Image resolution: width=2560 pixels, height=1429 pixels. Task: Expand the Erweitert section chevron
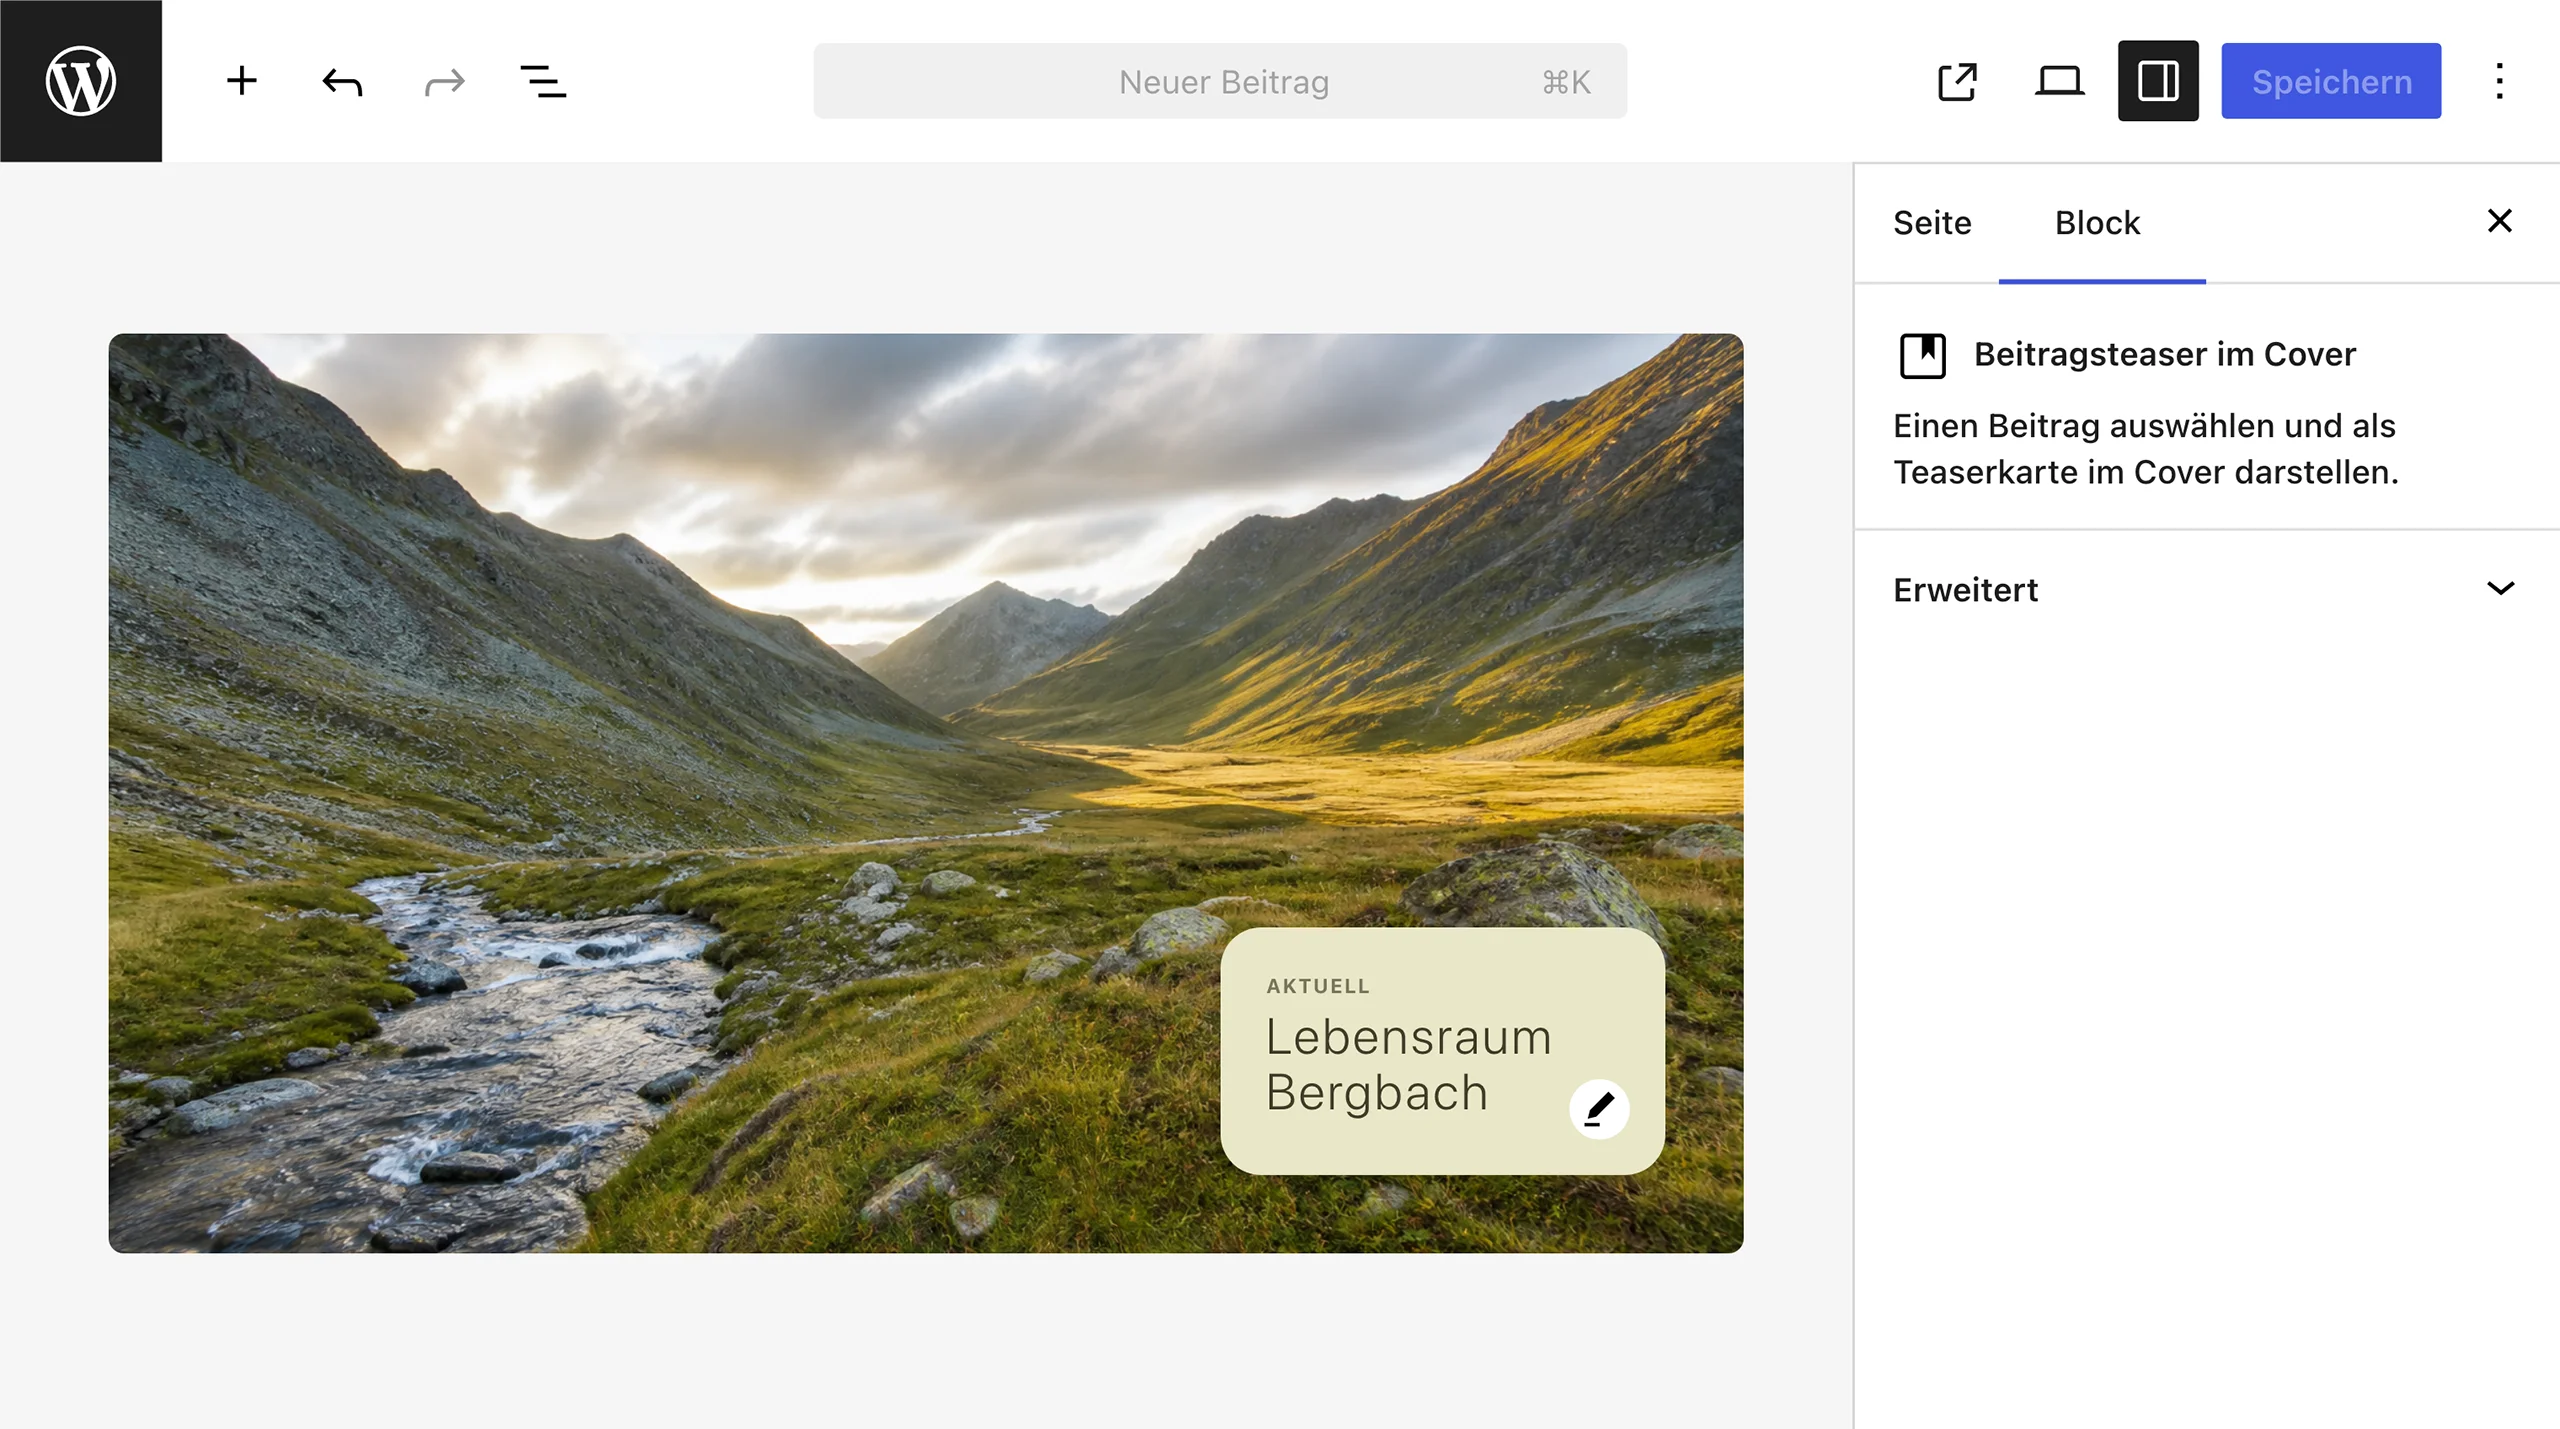point(2500,589)
